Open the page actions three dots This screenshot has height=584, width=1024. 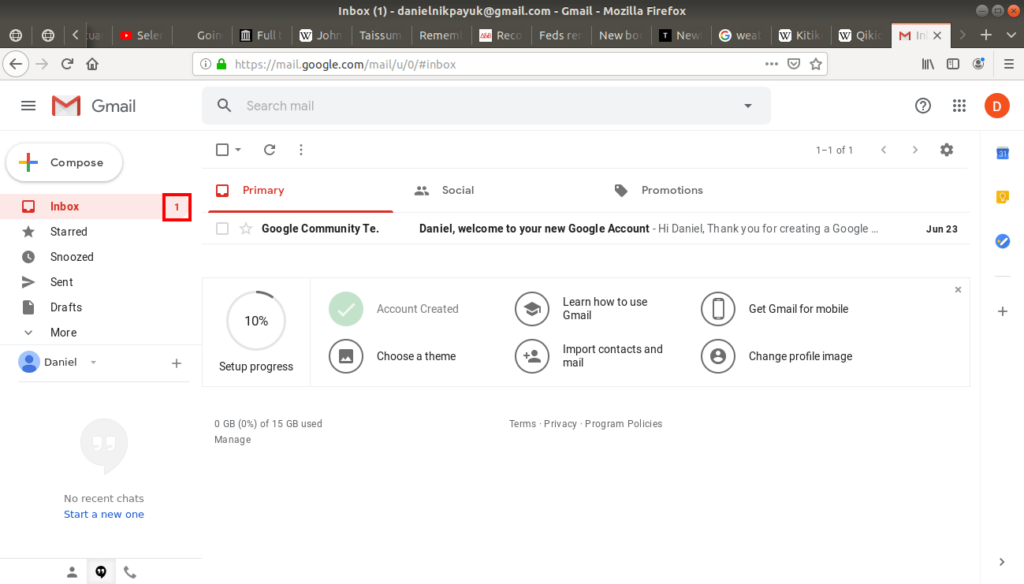point(771,64)
